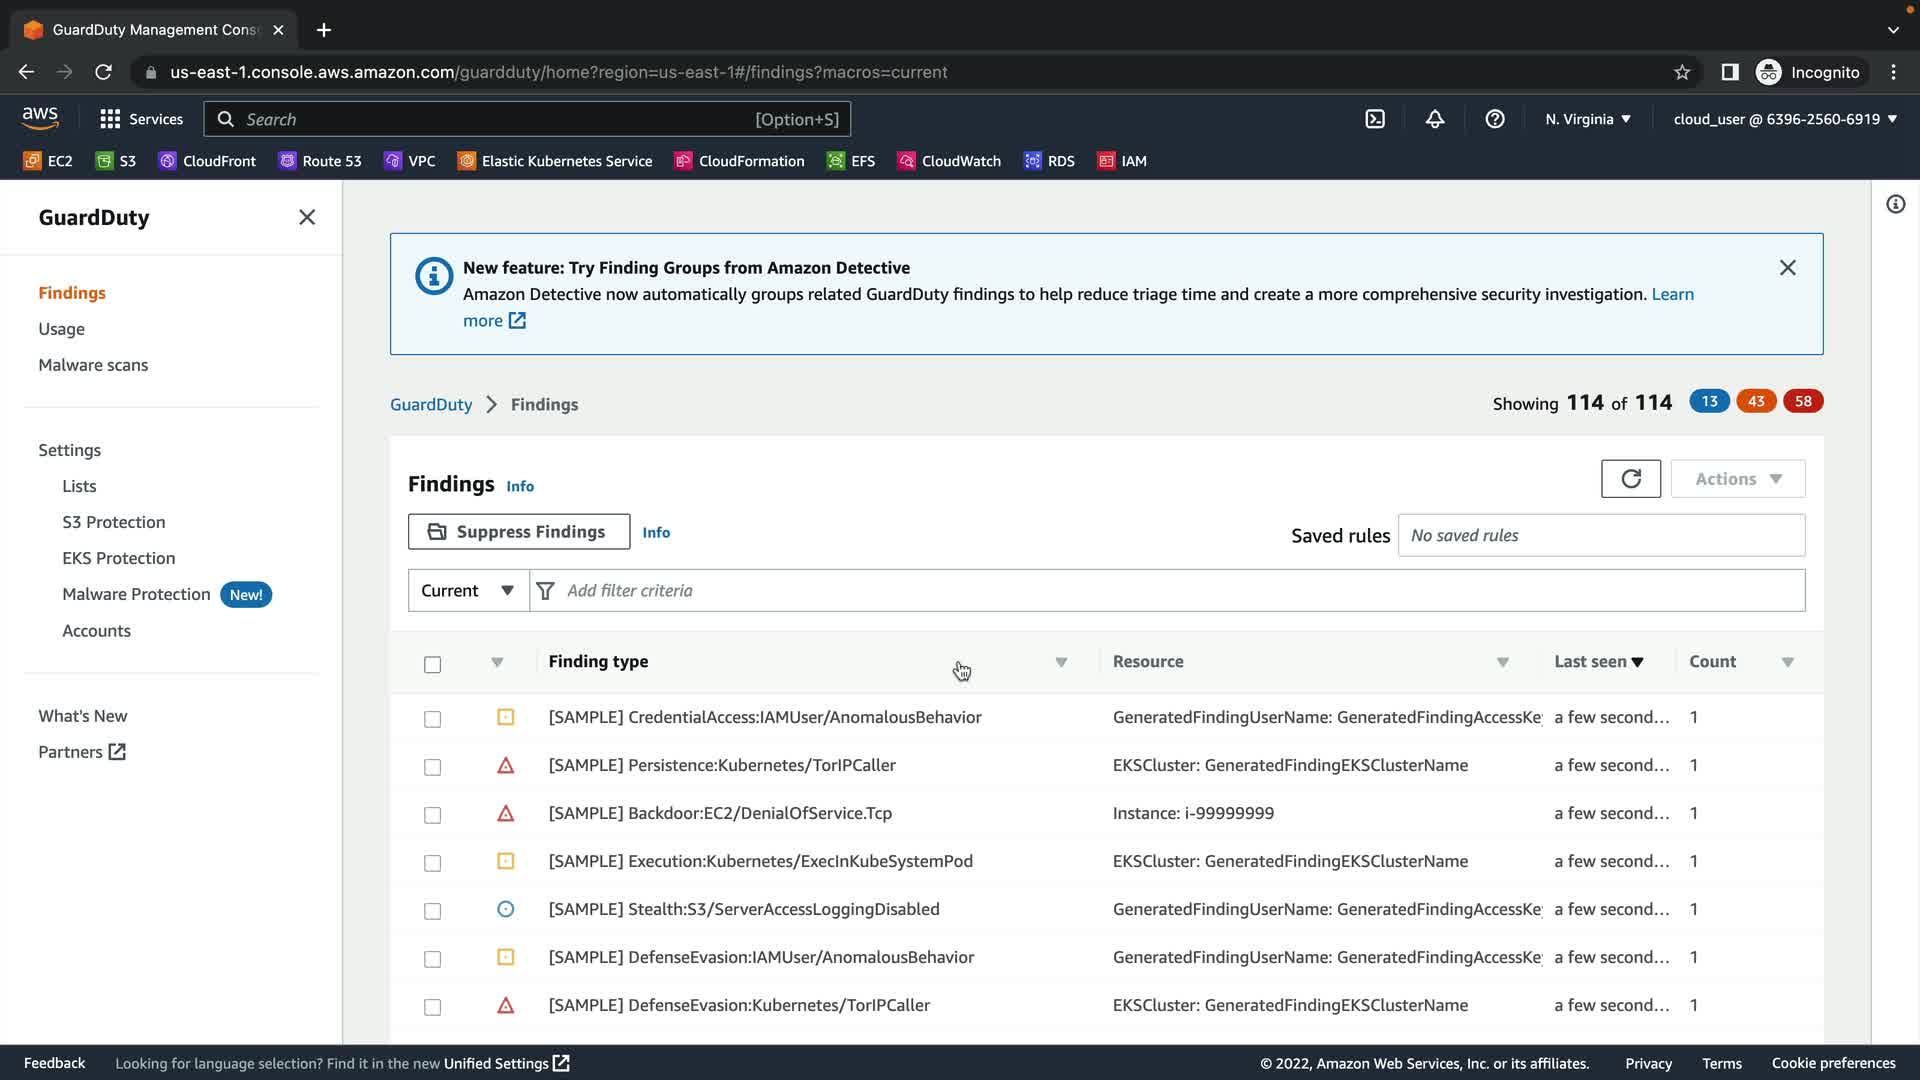This screenshot has height=1080, width=1920.
Task: Click the help question mark icon
Action: (x=1495, y=119)
